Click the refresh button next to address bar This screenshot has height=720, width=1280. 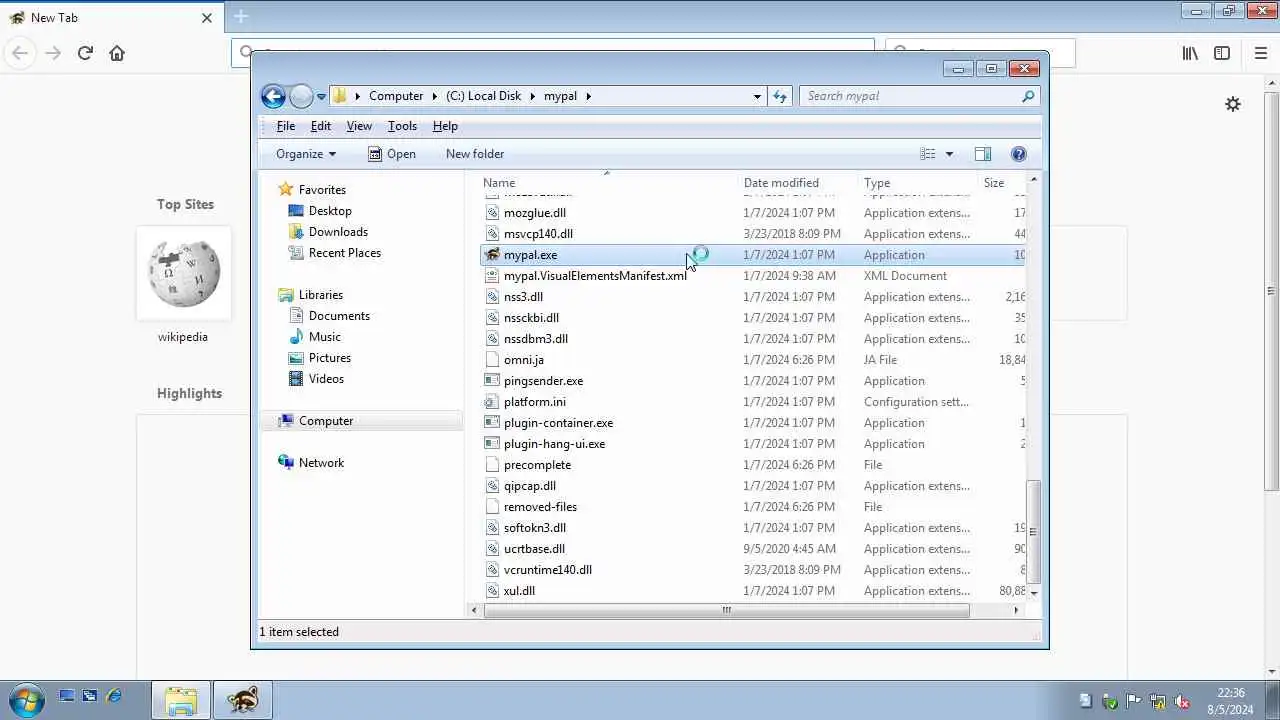pos(780,96)
